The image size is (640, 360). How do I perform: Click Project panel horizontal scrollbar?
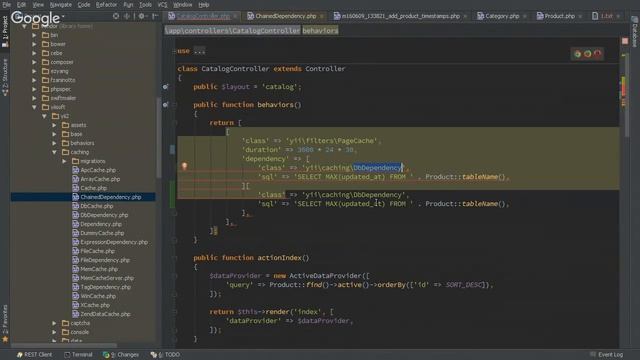point(63,345)
